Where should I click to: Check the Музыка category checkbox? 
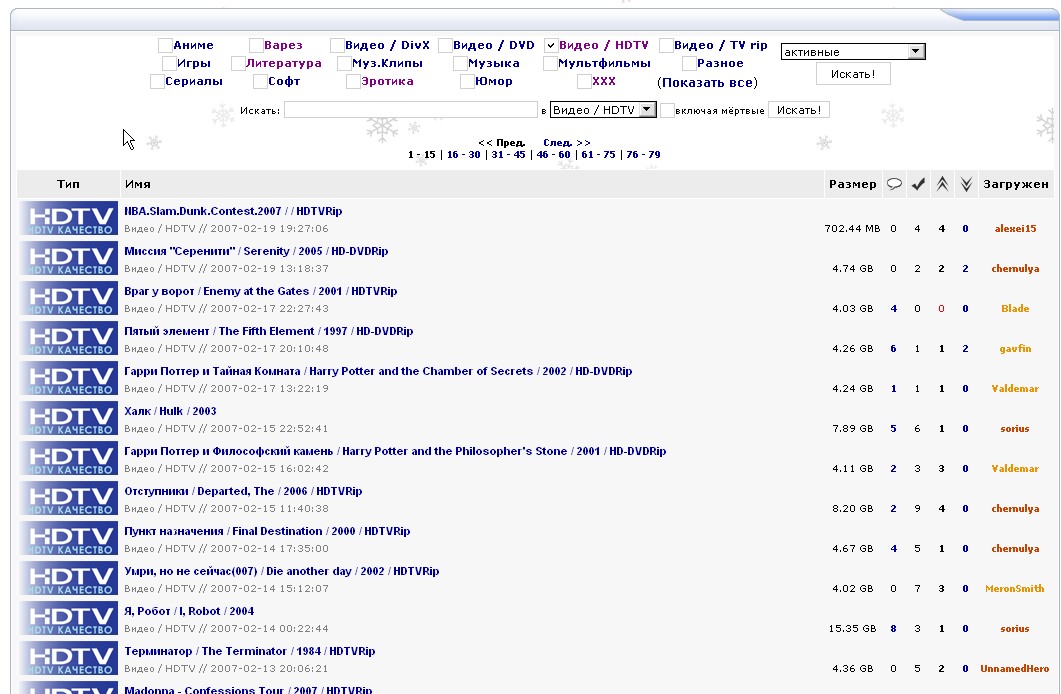(460, 64)
